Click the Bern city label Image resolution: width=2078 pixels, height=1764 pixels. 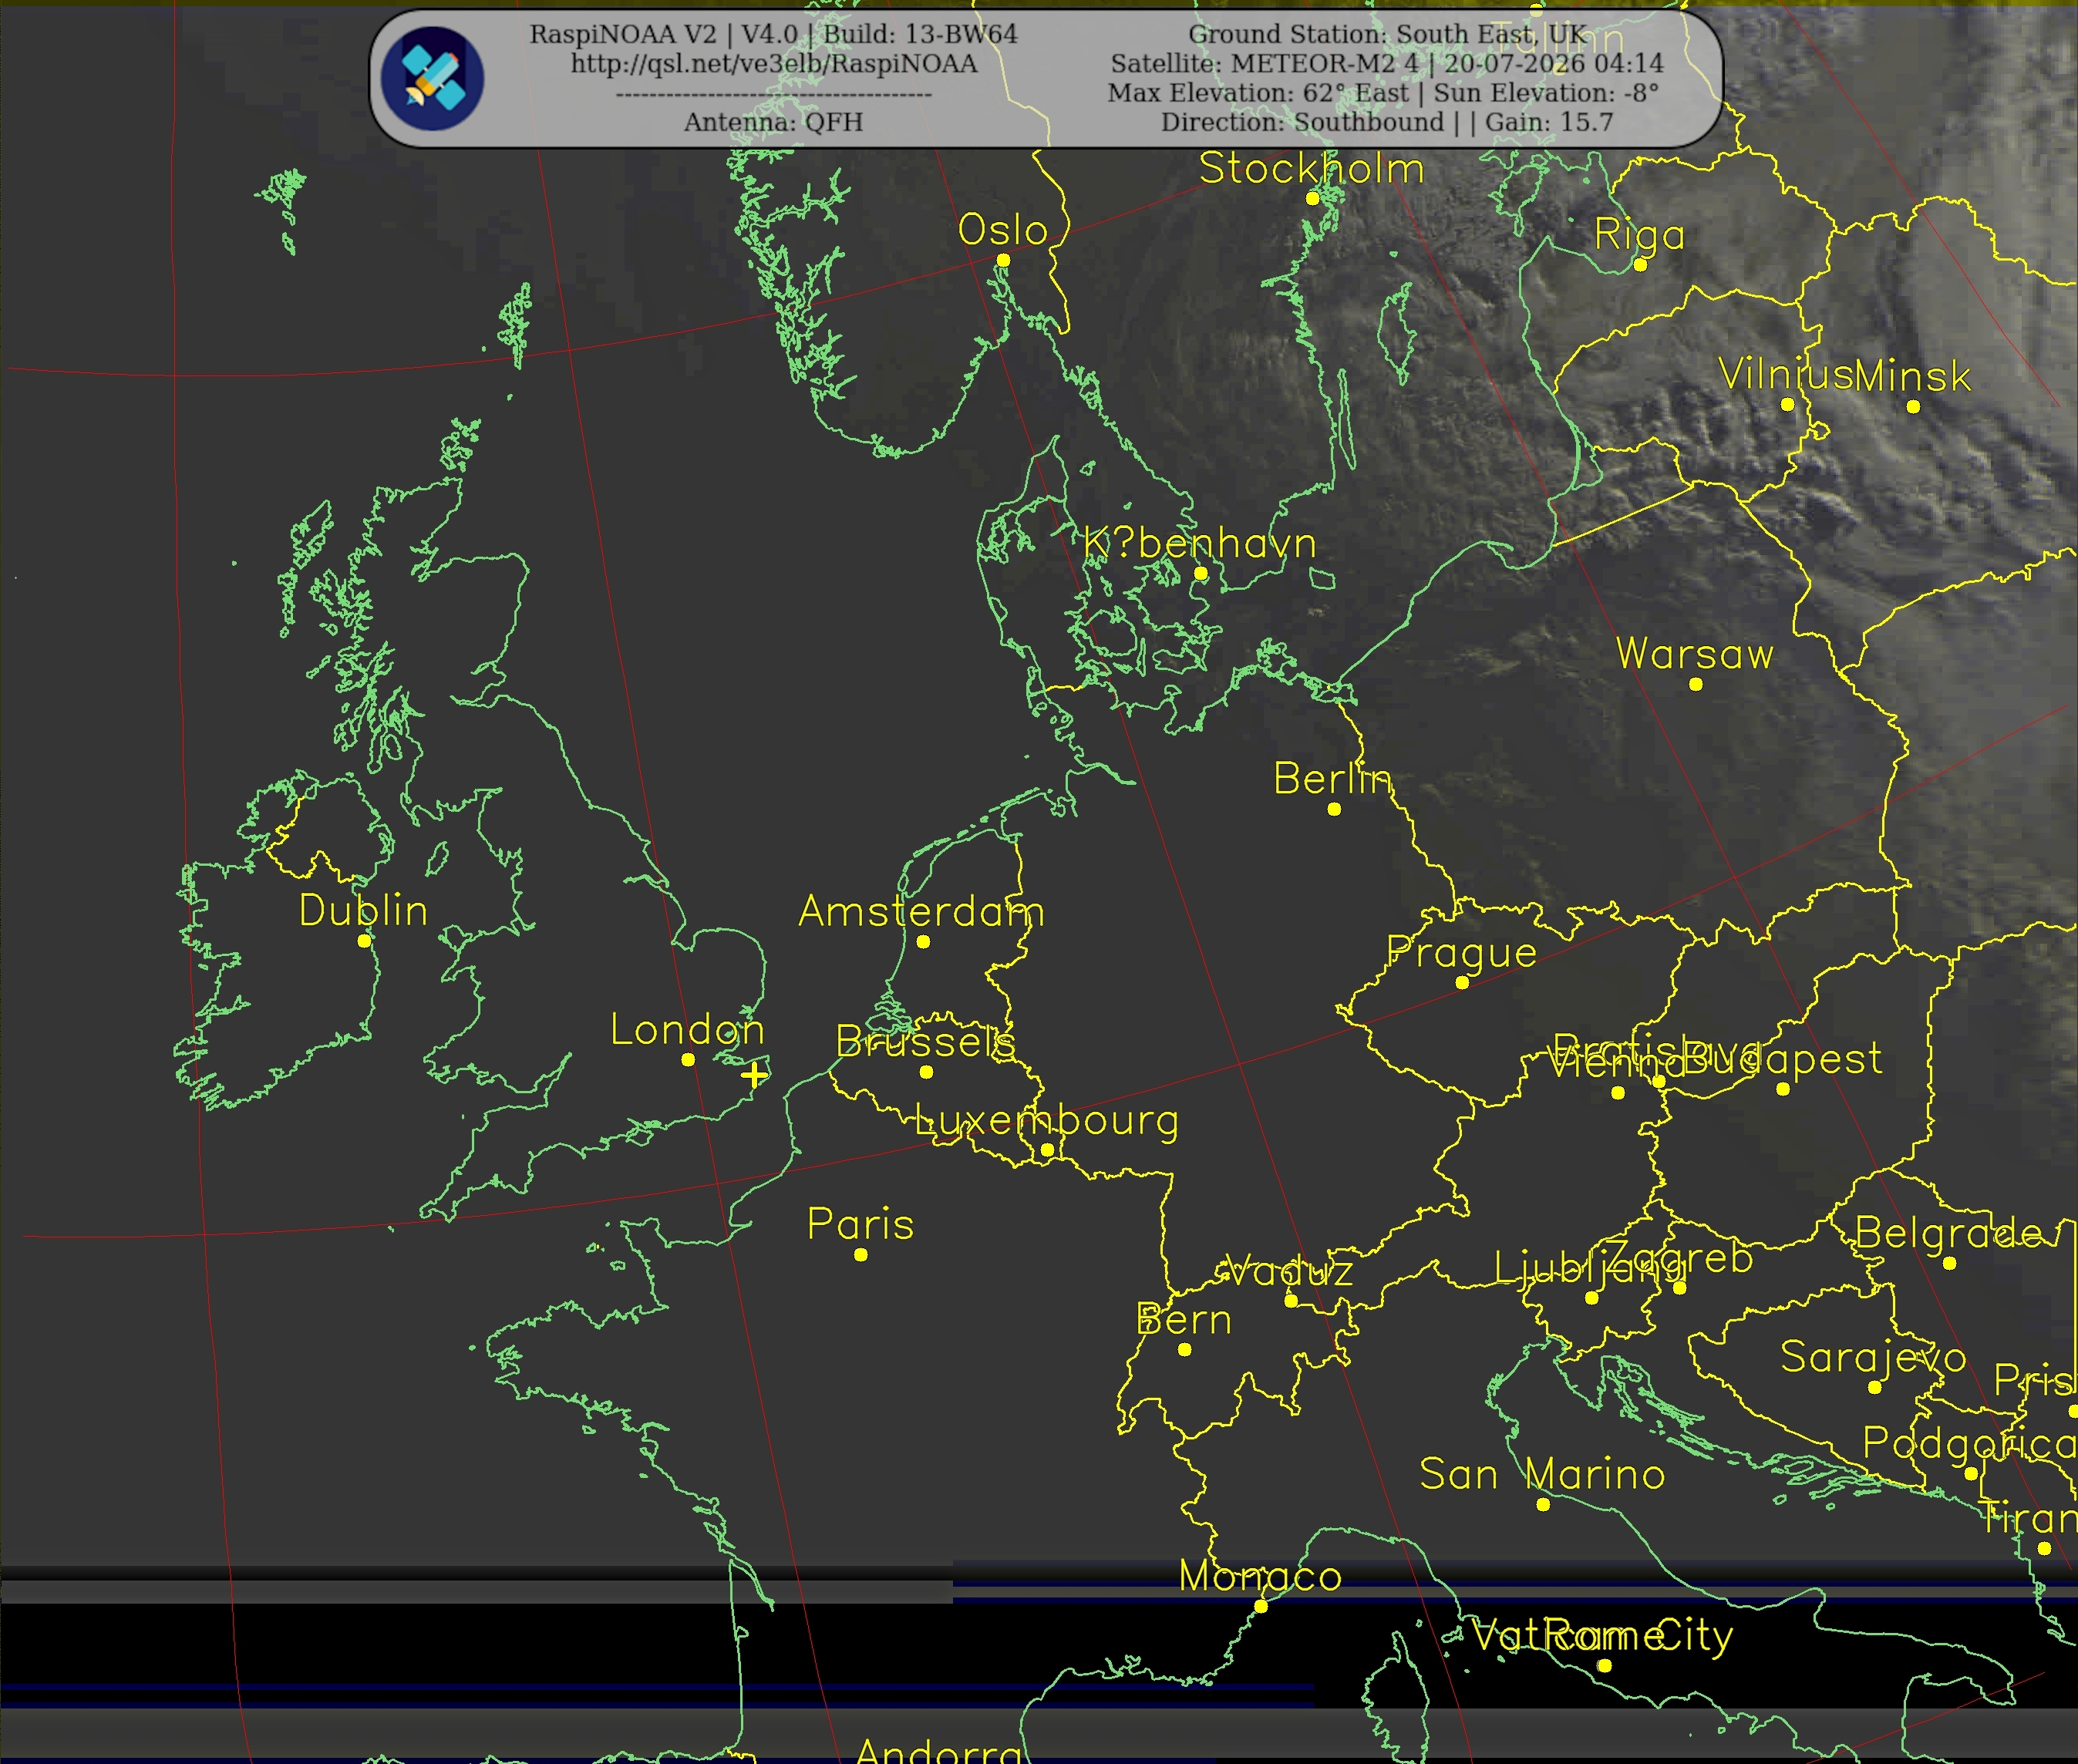click(x=1183, y=1319)
